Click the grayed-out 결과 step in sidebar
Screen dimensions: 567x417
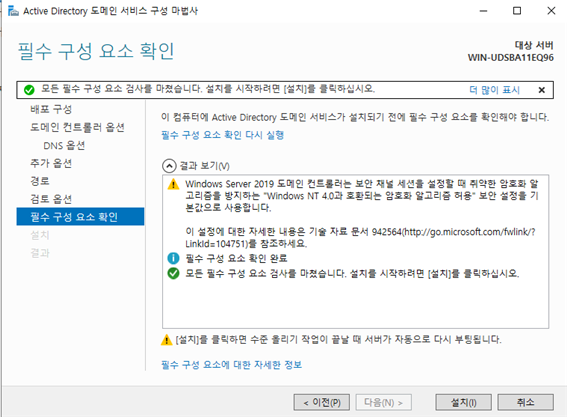click(x=40, y=253)
